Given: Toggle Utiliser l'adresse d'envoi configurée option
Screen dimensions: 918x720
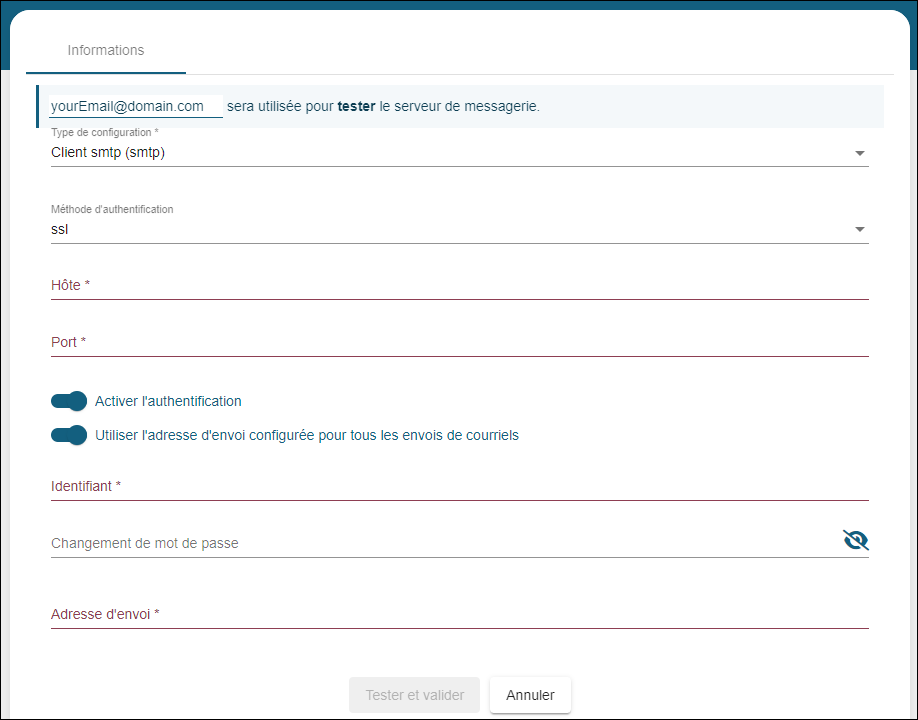Looking at the screenshot, I should point(68,435).
